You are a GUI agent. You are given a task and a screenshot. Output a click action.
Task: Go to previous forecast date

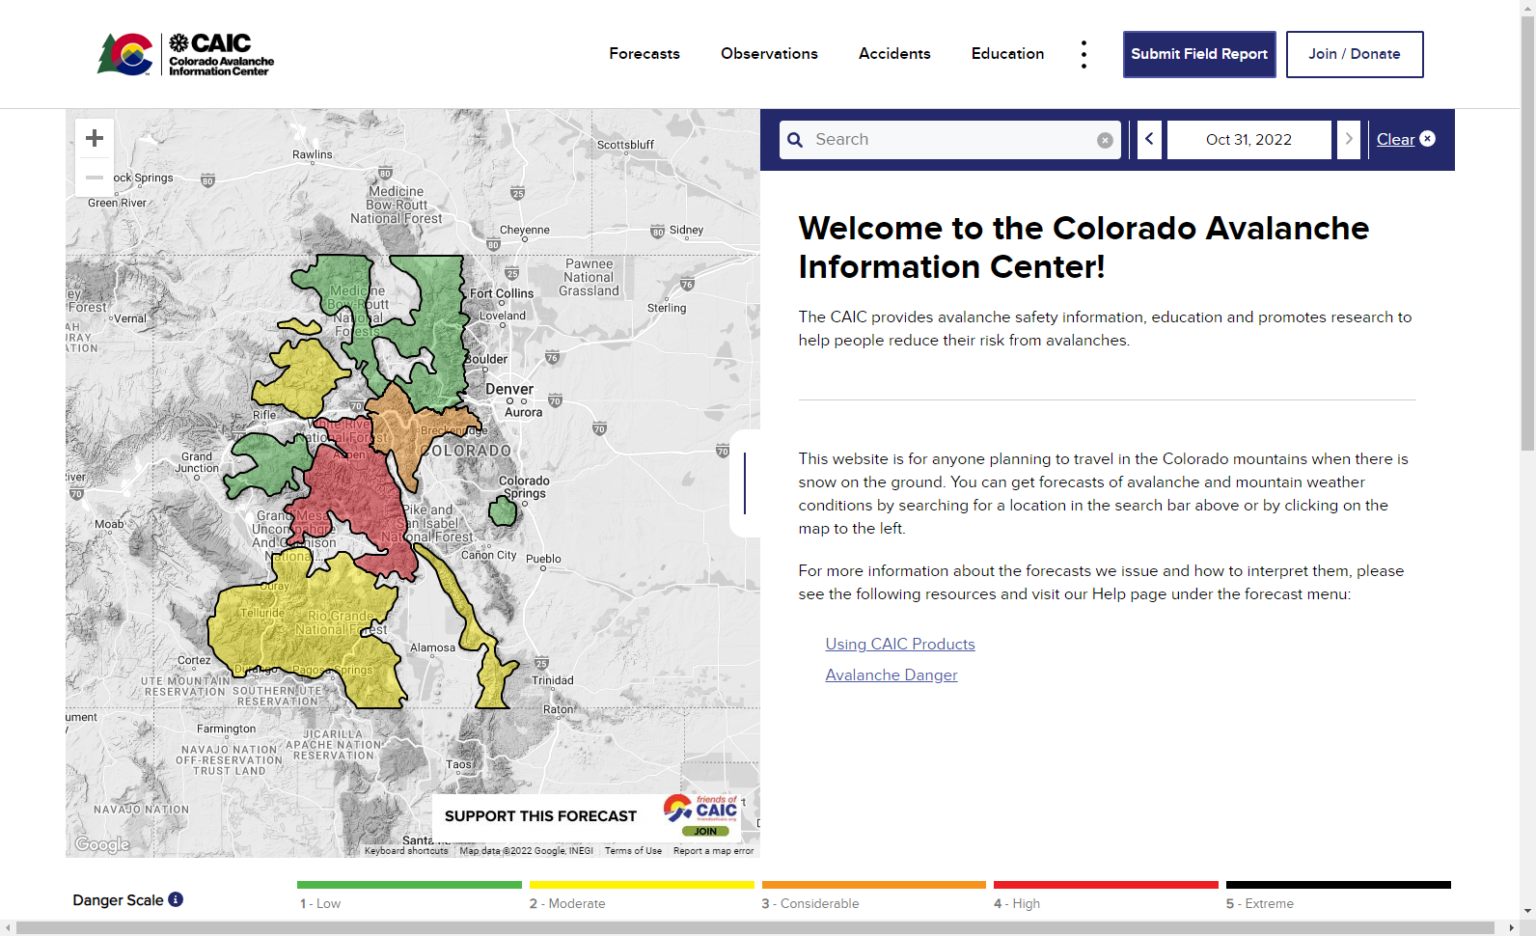coord(1149,140)
